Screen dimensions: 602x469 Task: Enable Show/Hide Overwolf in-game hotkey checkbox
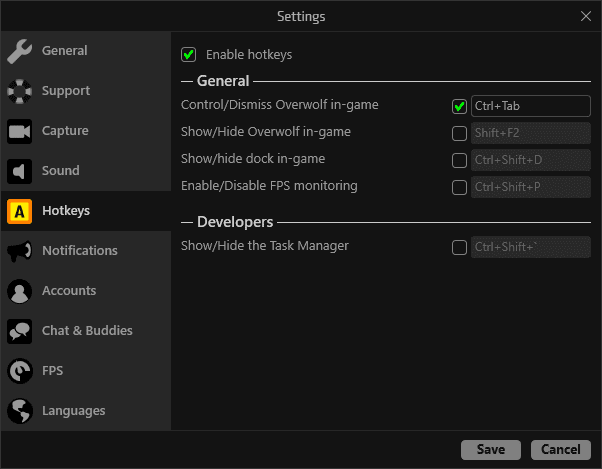(459, 134)
